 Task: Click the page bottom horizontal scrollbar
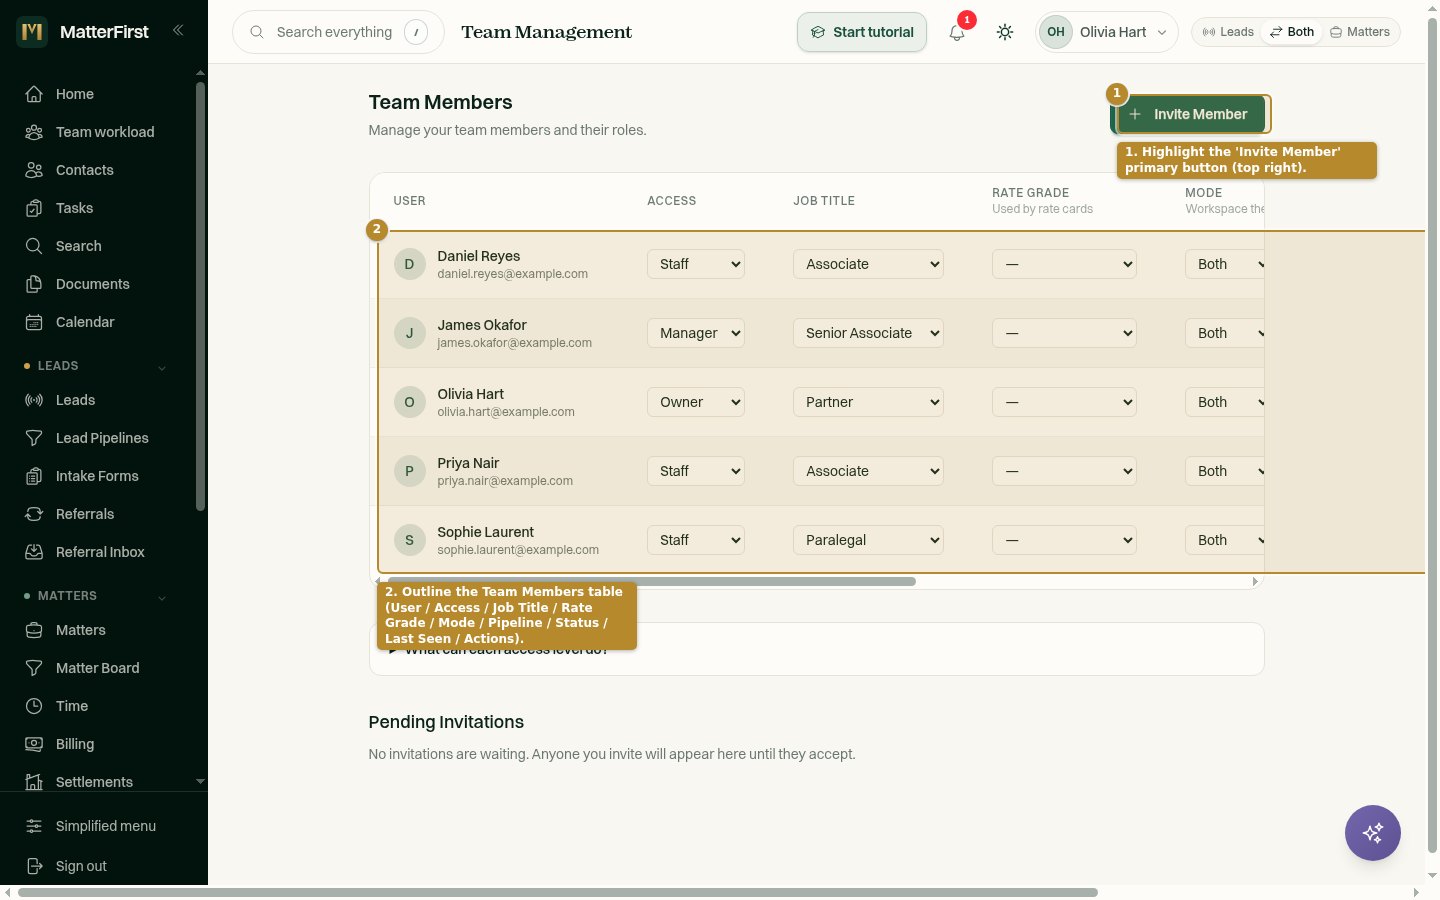pos(558,892)
